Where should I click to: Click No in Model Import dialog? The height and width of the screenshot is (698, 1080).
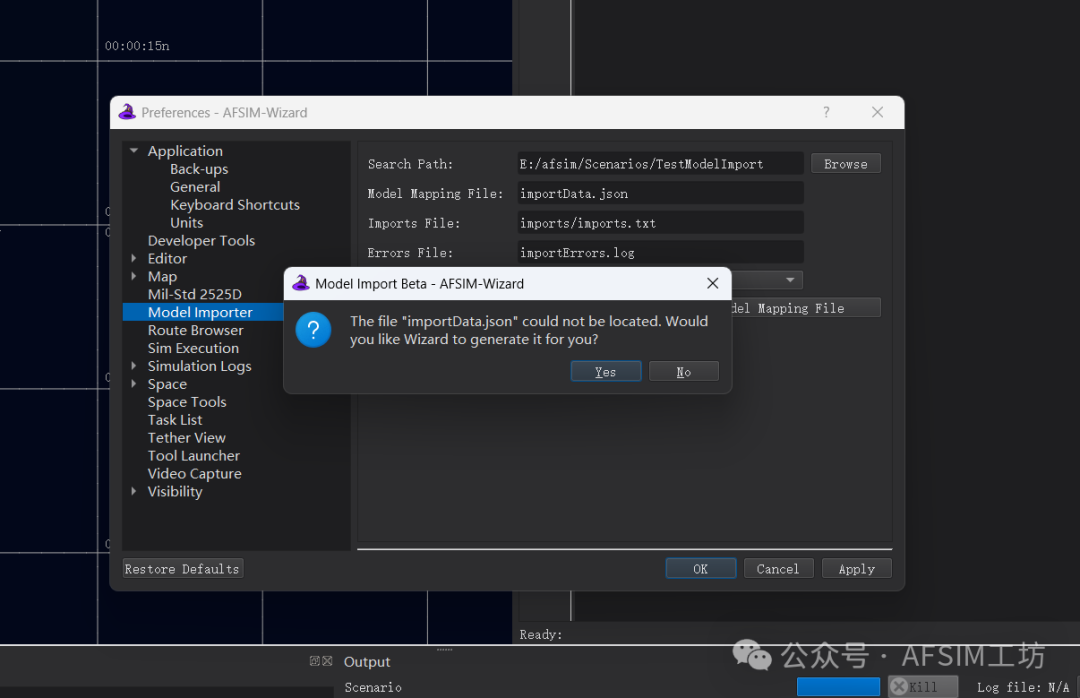[x=683, y=371]
